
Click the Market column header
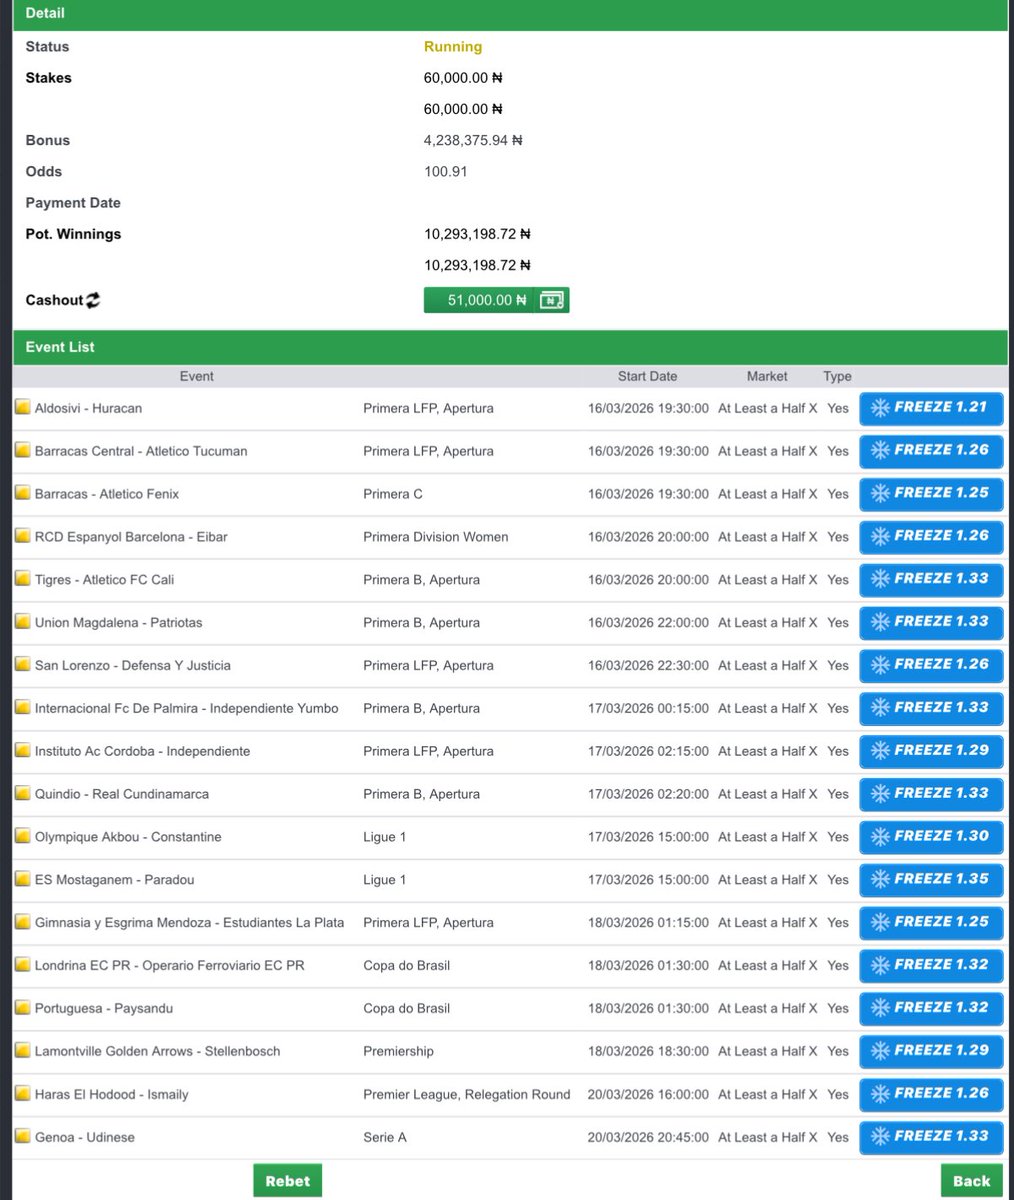pyautogui.click(x=767, y=376)
